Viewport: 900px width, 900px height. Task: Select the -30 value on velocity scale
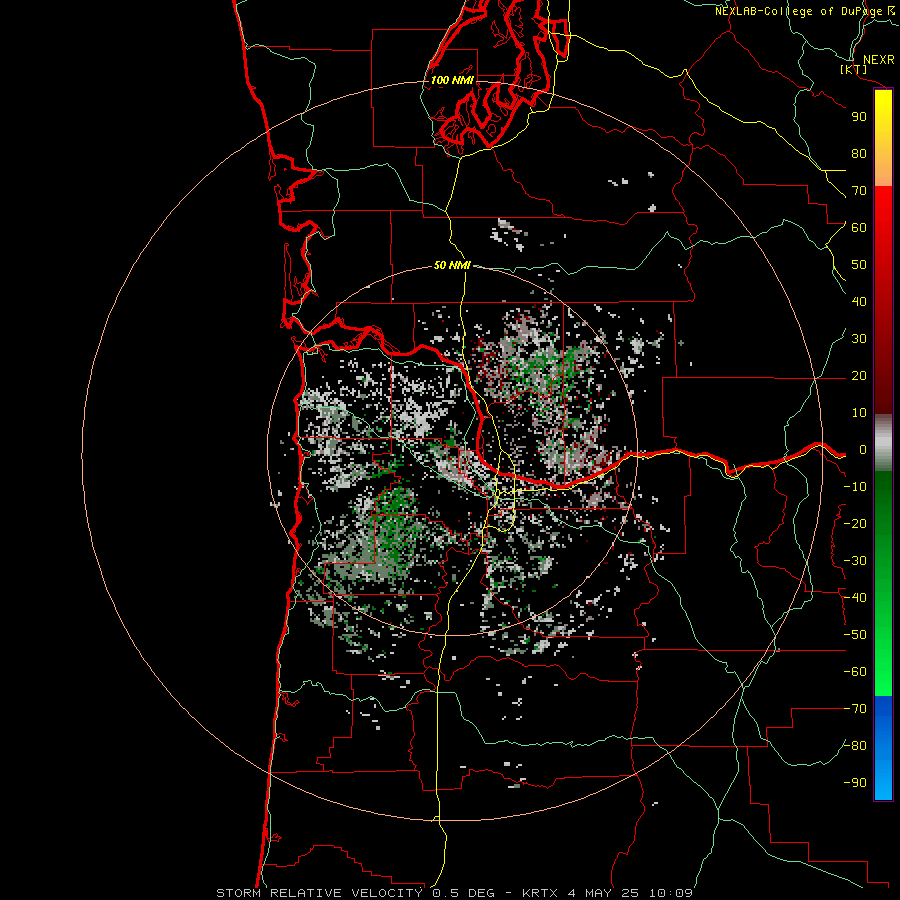tap(855, 561)
